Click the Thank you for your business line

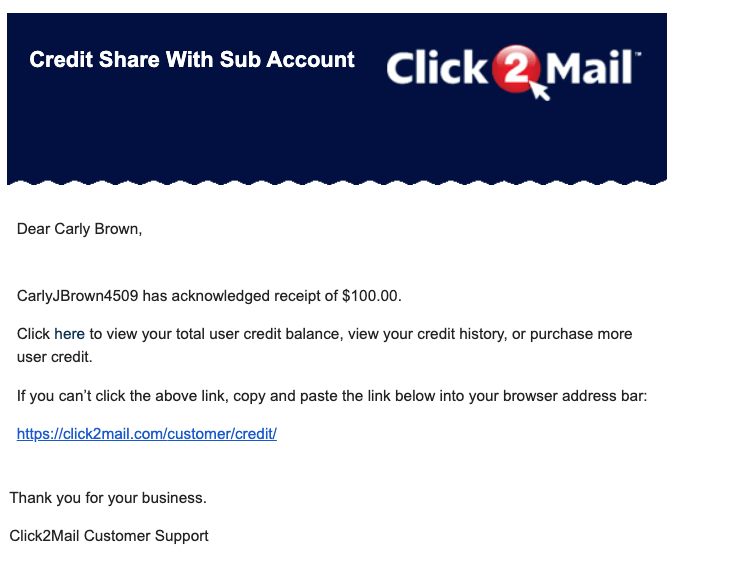point(108,498)
